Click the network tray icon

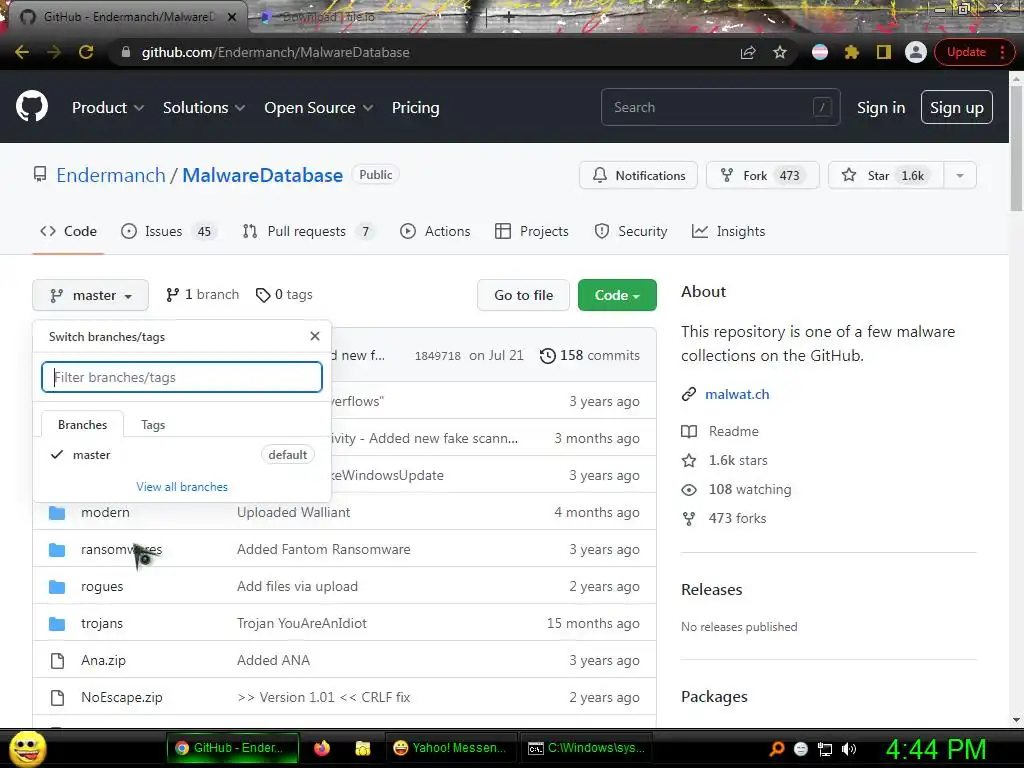825,749
